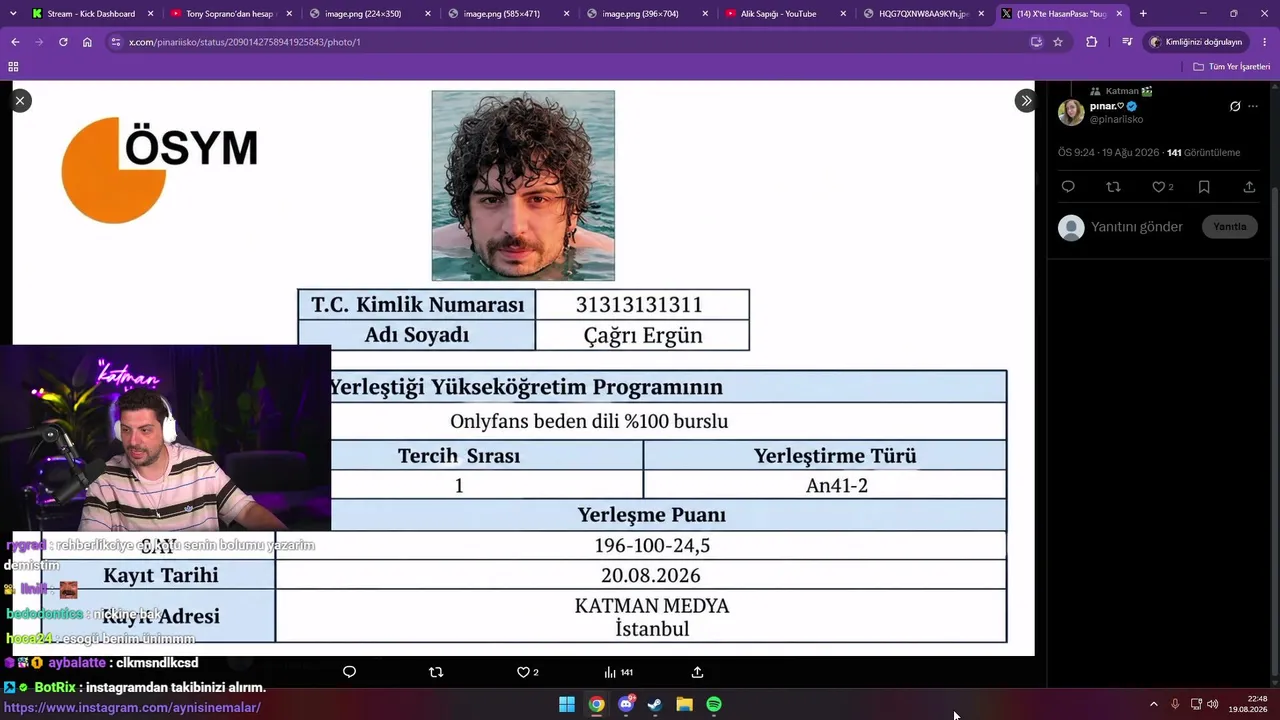Viewport: 1280px width, 720px height.
Task: Click the 196-100-24,5 score cell
Action: point(641,545)
